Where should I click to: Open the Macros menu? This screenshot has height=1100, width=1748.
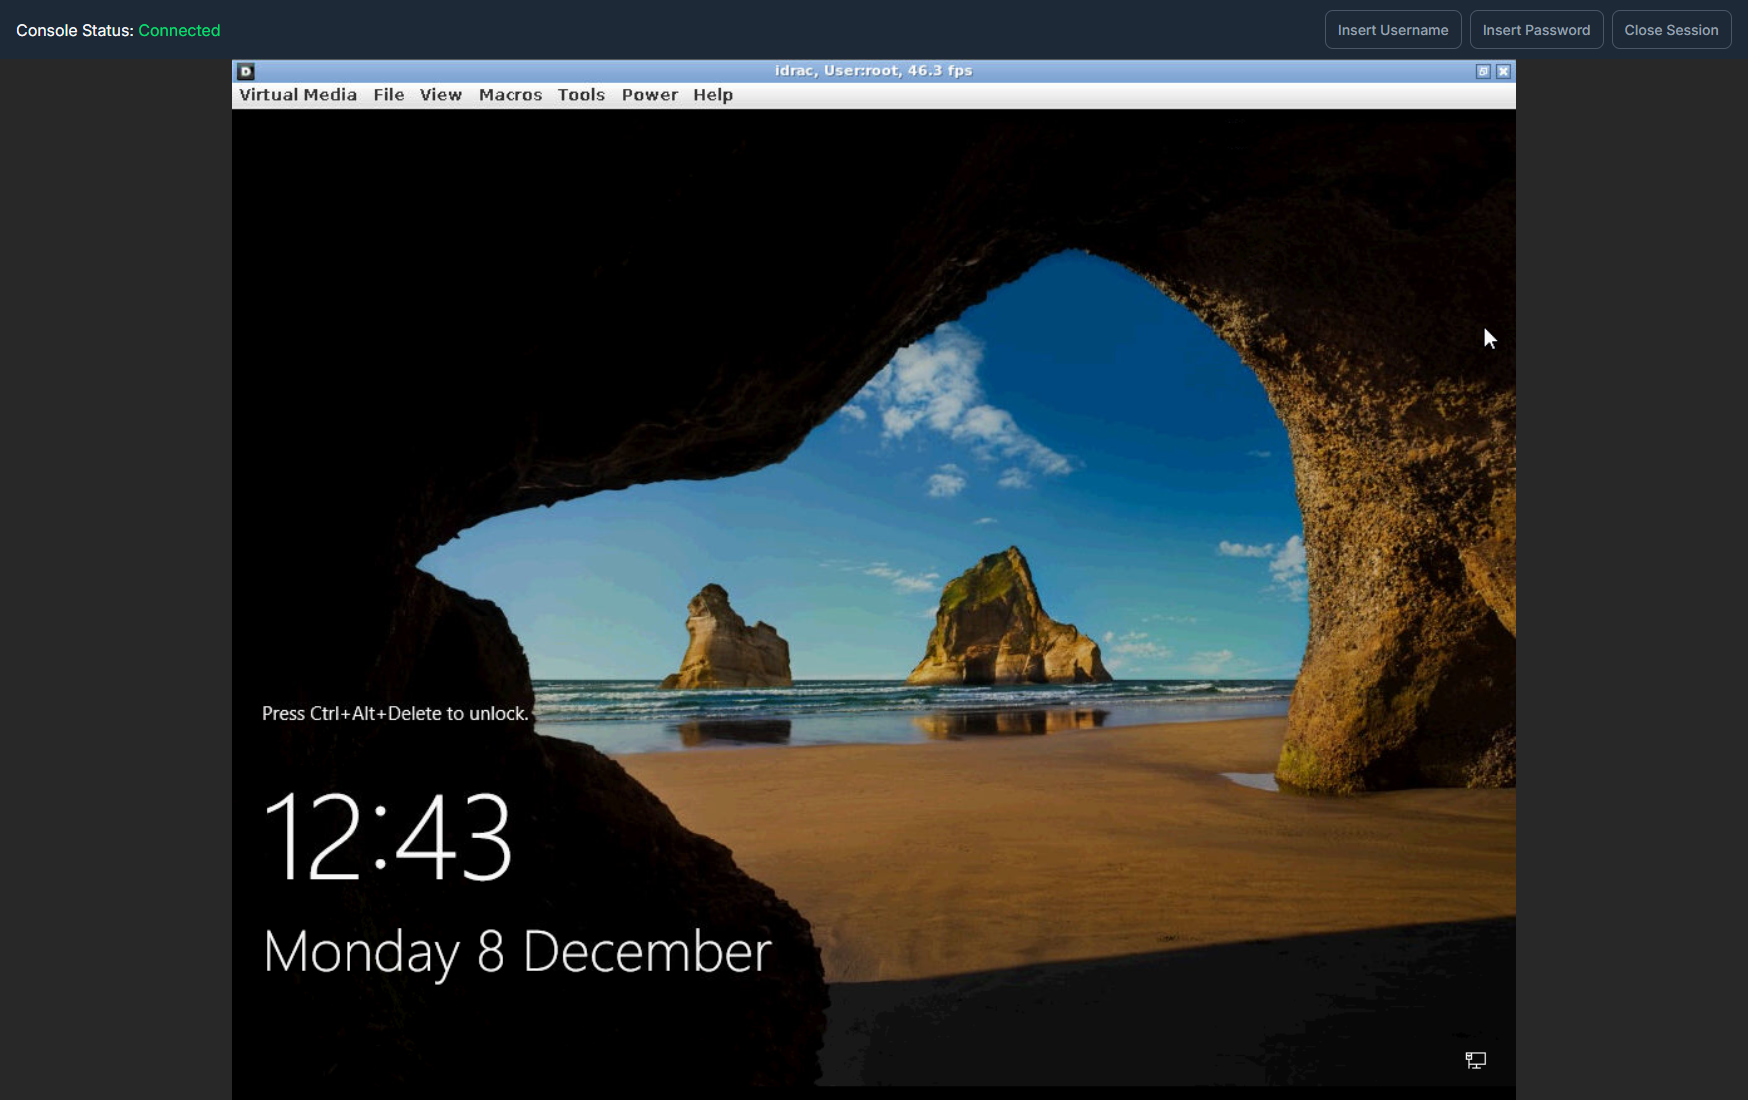coord(510,95)
